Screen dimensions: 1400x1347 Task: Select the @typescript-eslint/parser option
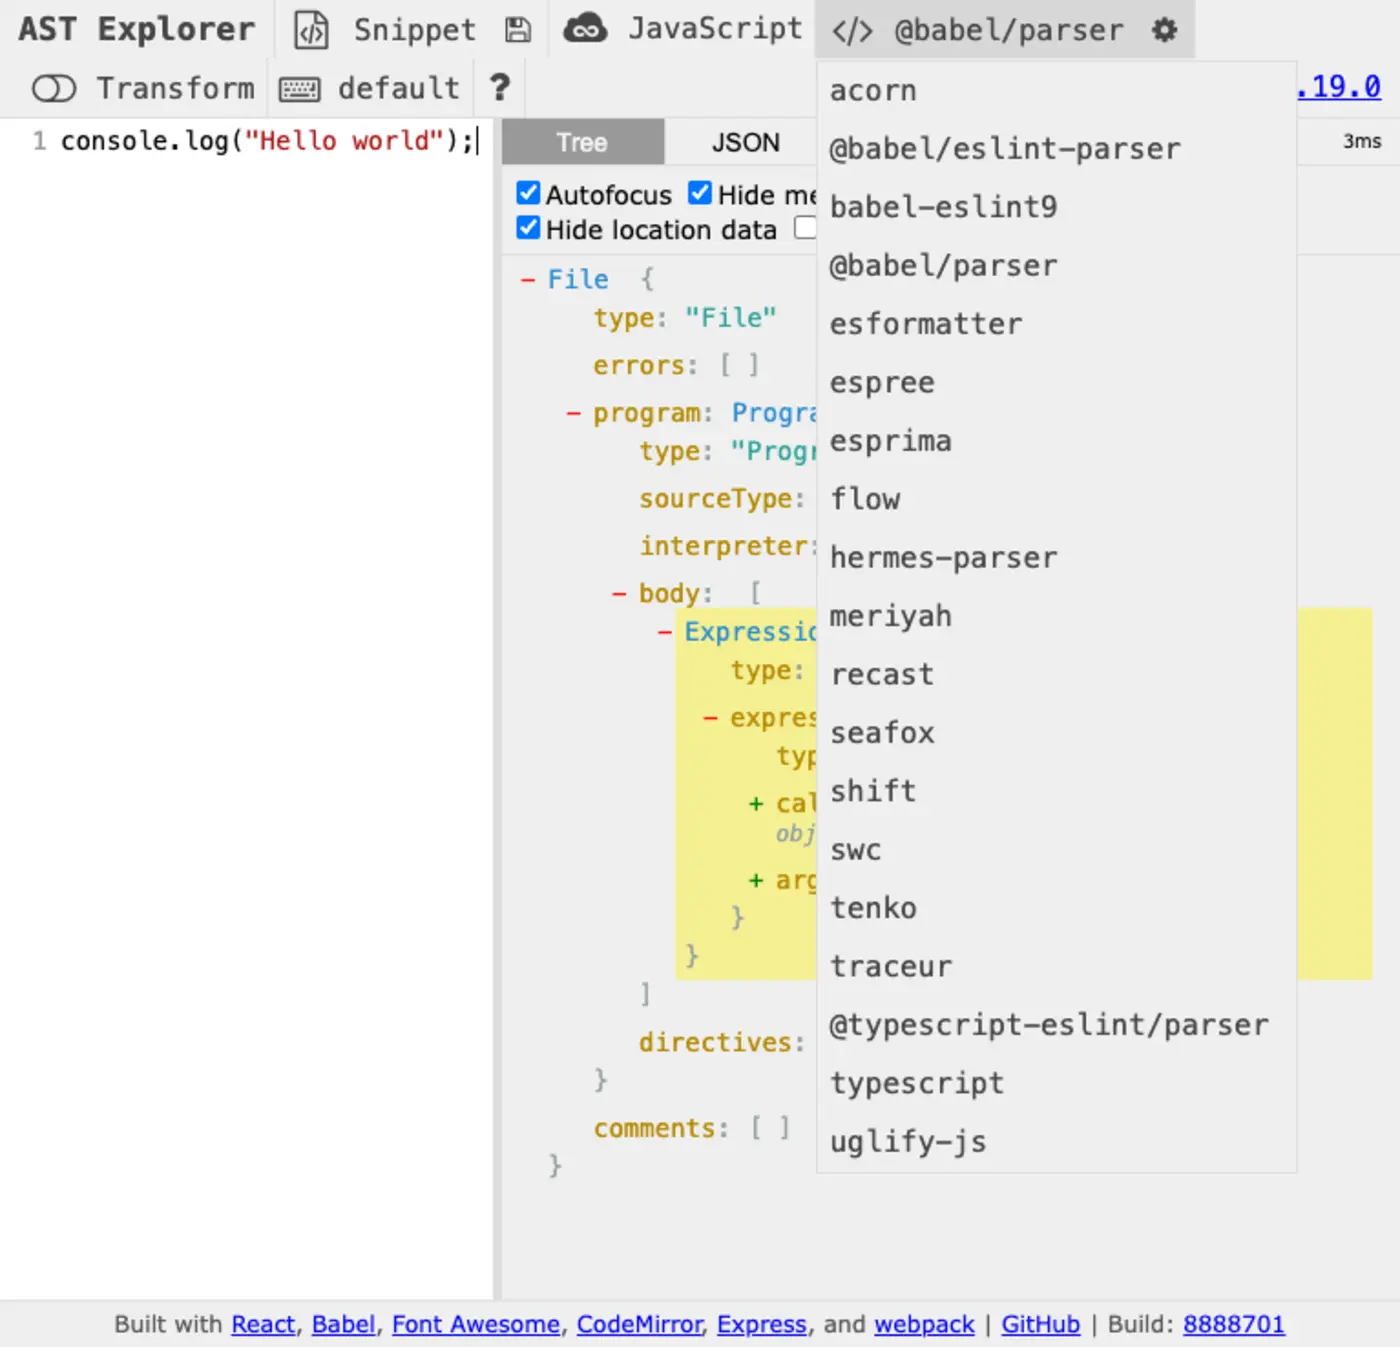click(1049, 1024)
